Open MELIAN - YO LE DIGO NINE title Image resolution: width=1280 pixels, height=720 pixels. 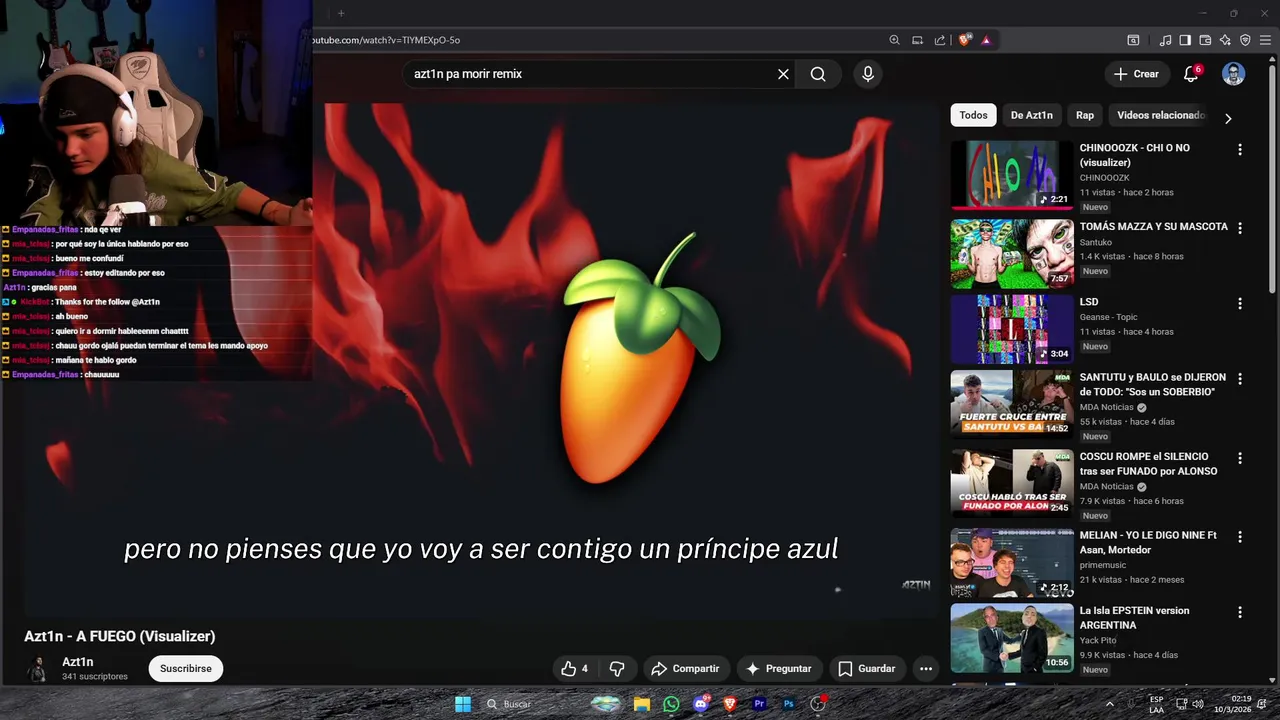click(1148, 543)
